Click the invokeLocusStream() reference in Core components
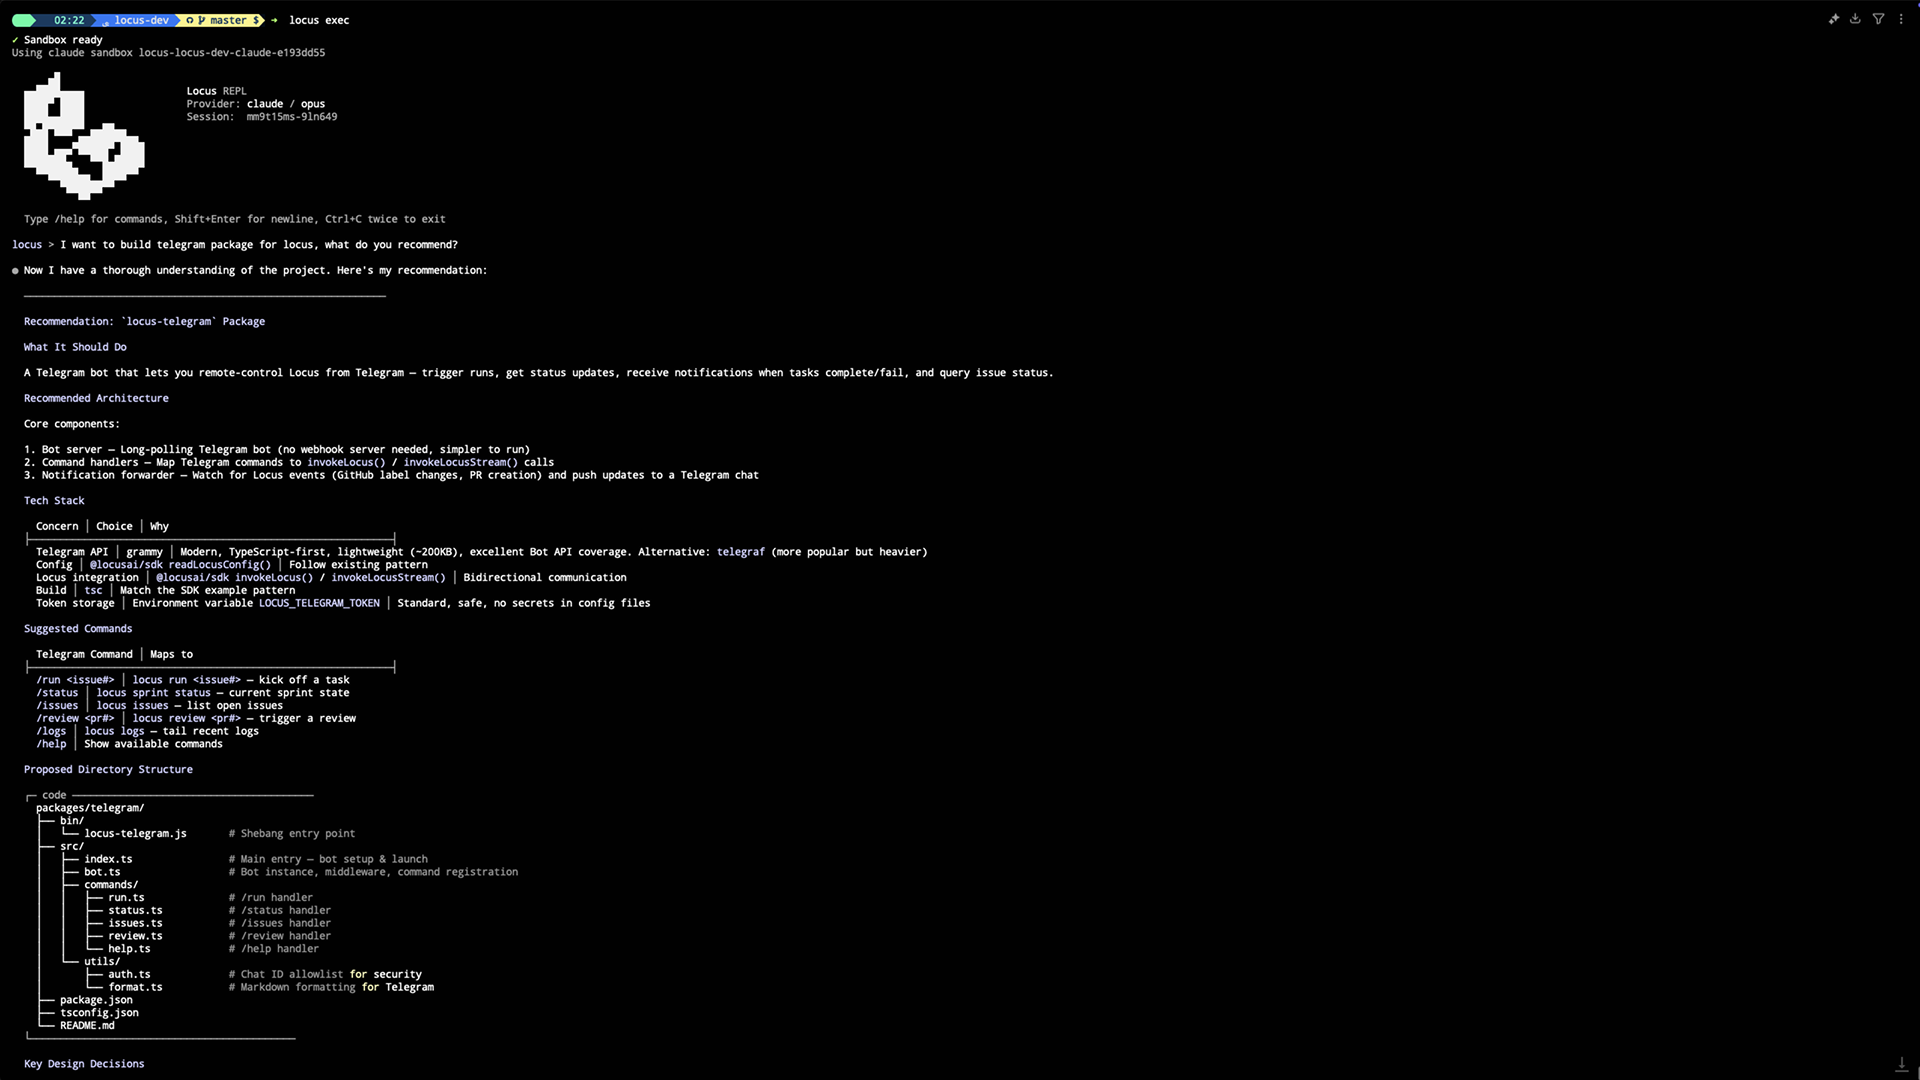The image size is (1920, 1080). (461, 462)
